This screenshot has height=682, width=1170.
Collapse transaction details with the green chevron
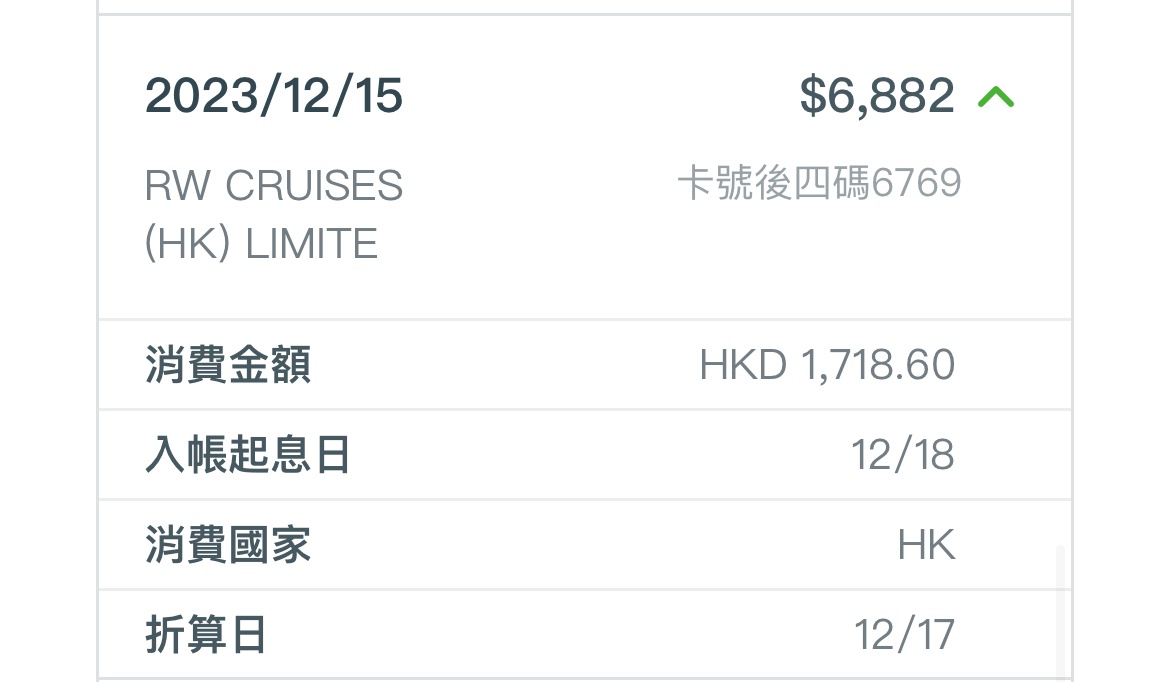click(996, 97)
